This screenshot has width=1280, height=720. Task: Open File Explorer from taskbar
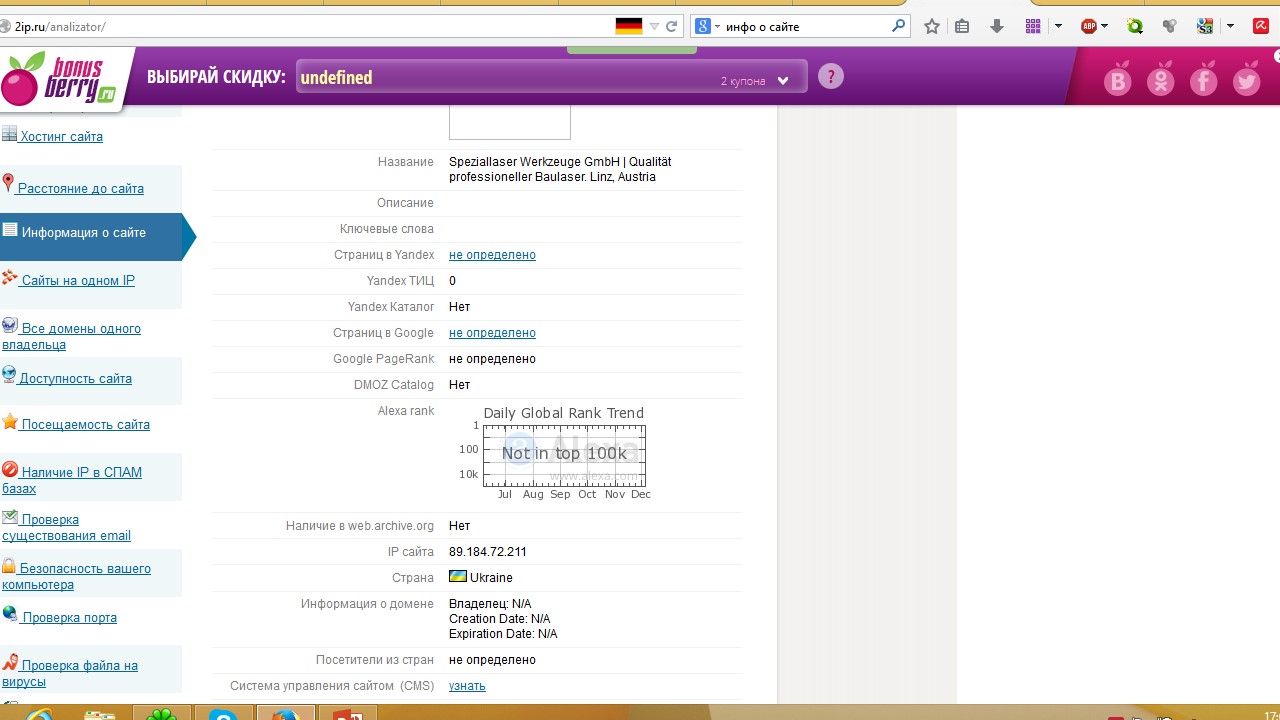pyautogui.click(x=100, y=714)
